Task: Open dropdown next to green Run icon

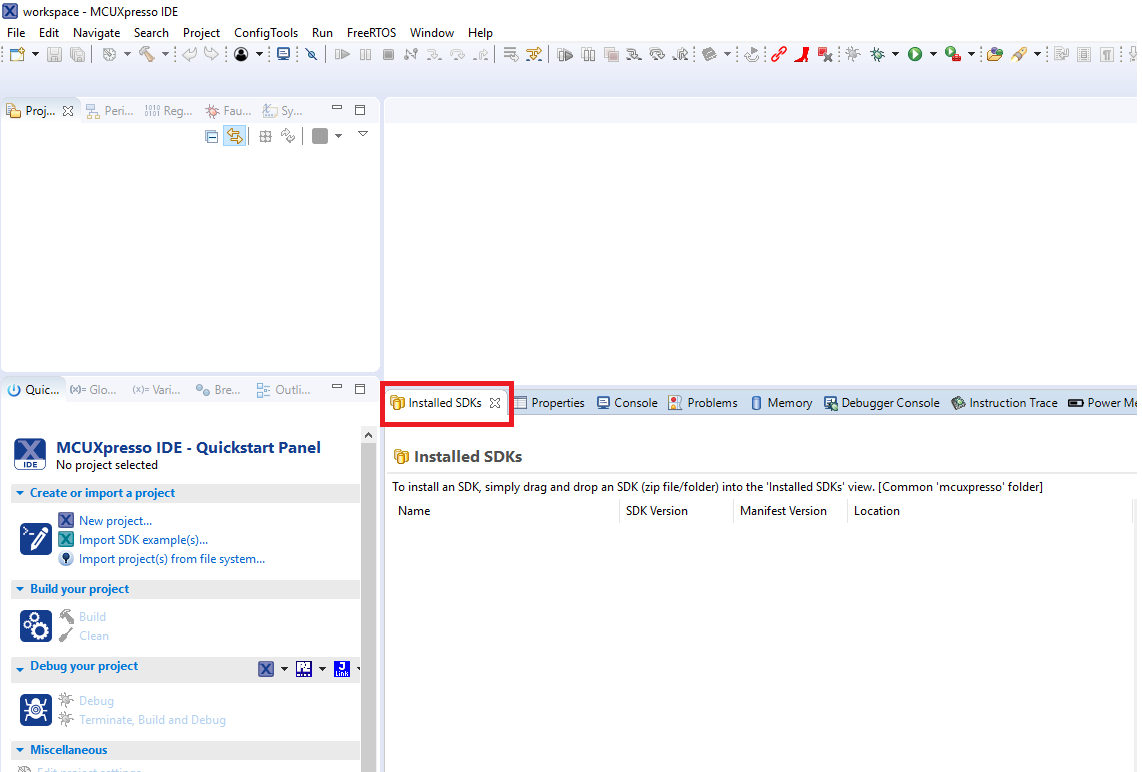Action: 933,54
